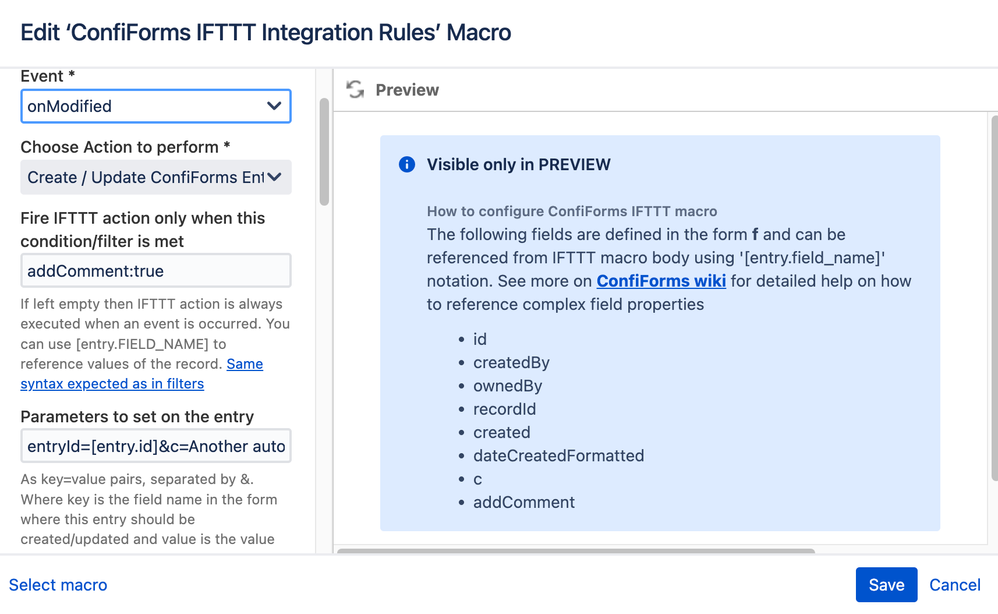This screenshot has height=614, width=998.
Task: Click the Select macro link
Action: pos(58,585)
